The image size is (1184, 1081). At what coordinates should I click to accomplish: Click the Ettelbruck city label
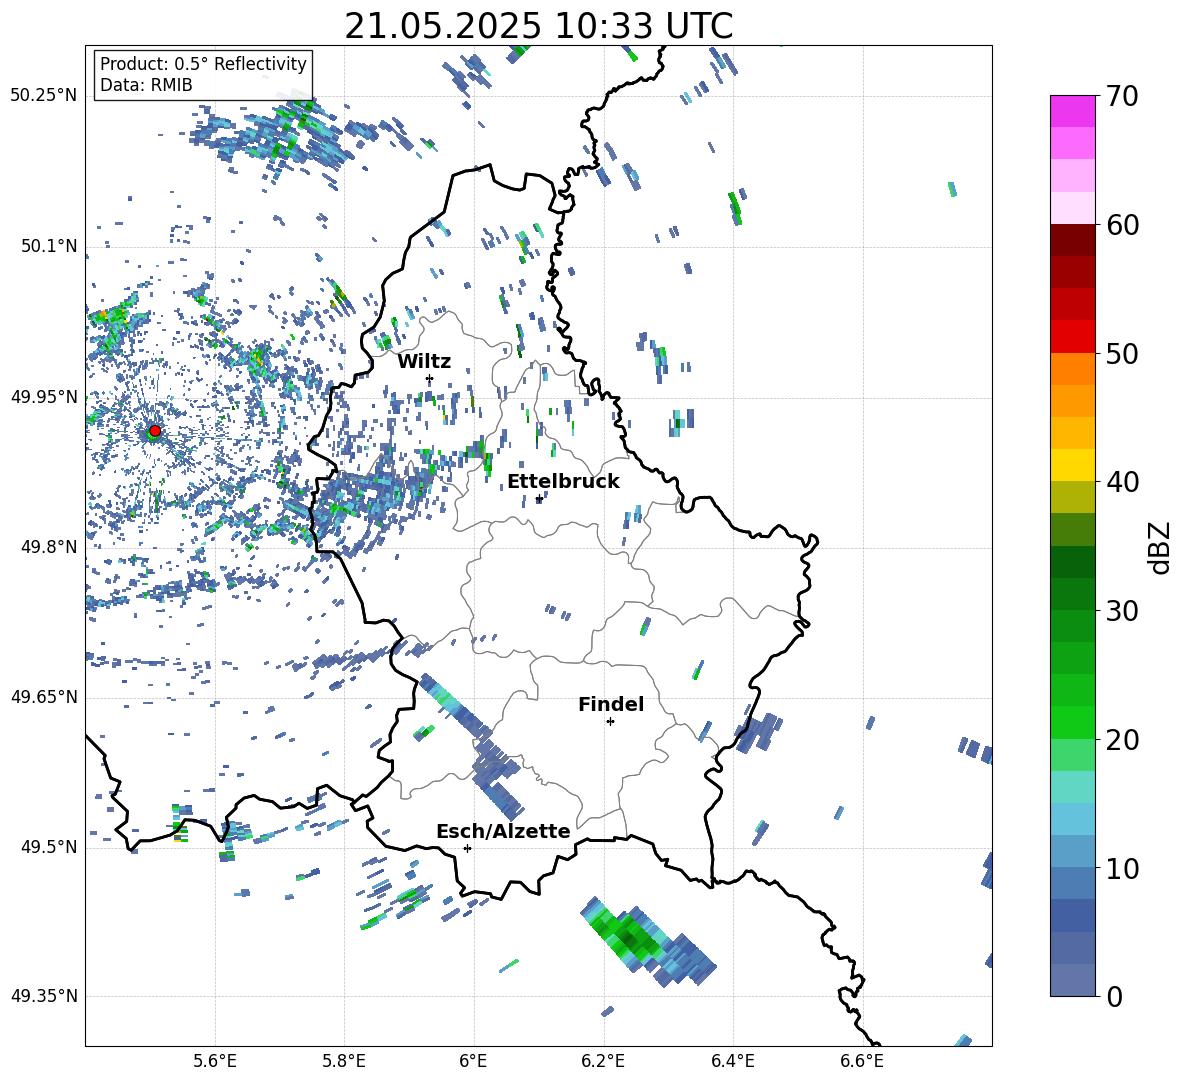coord(563,482)
